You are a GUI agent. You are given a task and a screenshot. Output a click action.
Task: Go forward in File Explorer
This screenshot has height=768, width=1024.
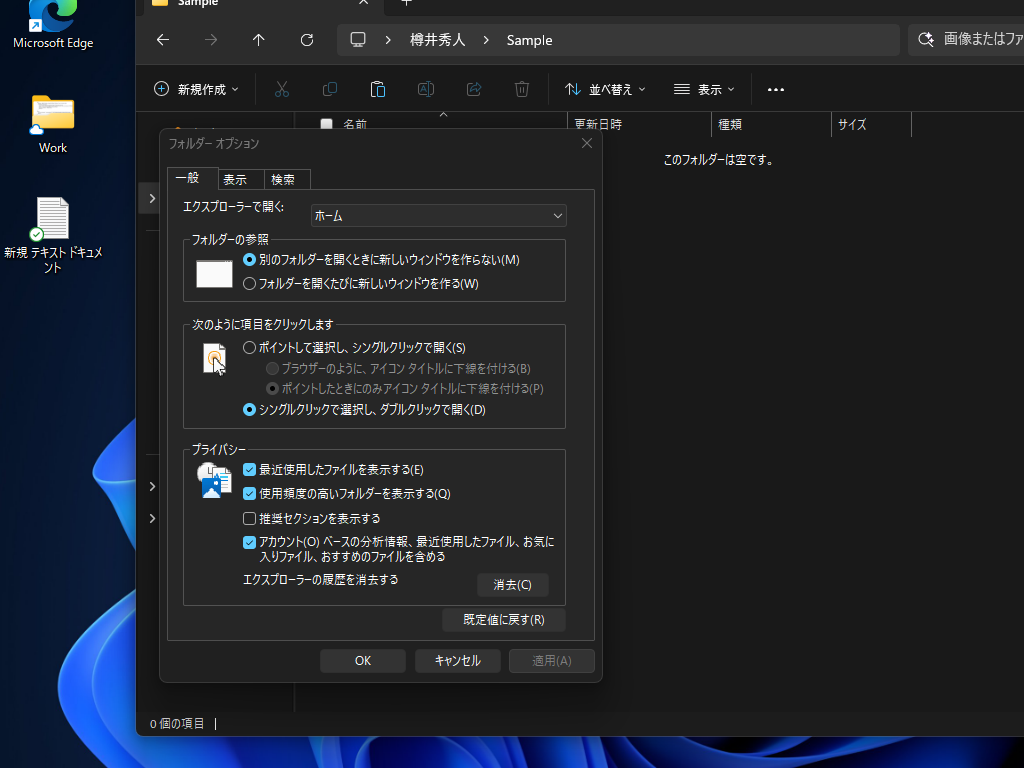tap(210, 40)
